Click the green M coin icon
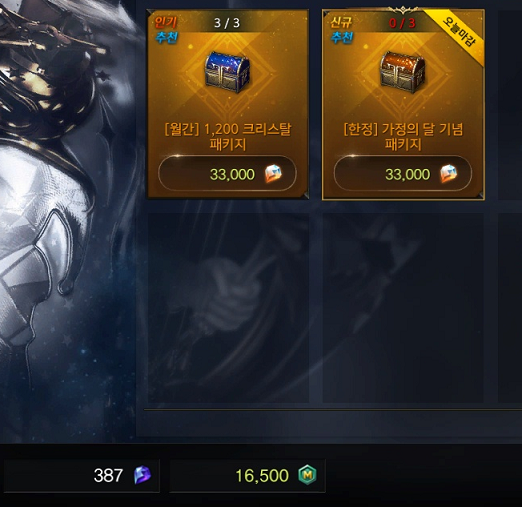This screenshot has height=507, width=522. 307,475
